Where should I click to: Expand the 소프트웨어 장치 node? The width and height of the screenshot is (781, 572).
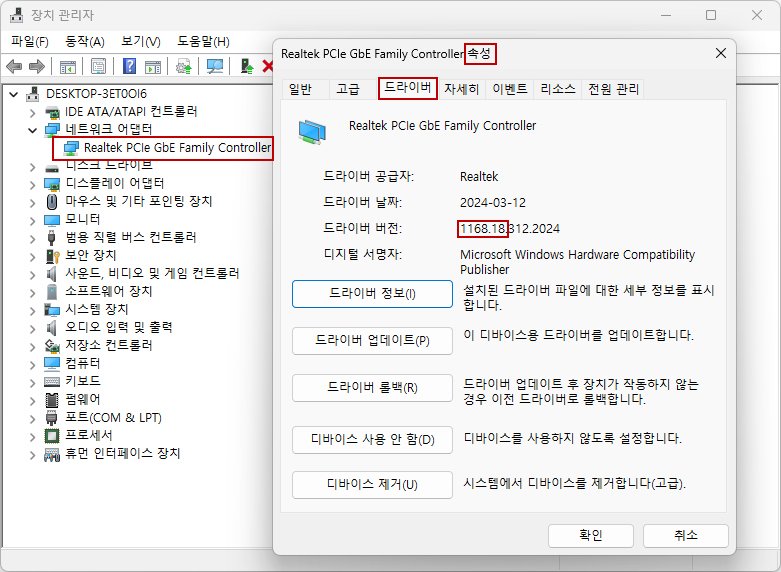click(x=32, y=293)
